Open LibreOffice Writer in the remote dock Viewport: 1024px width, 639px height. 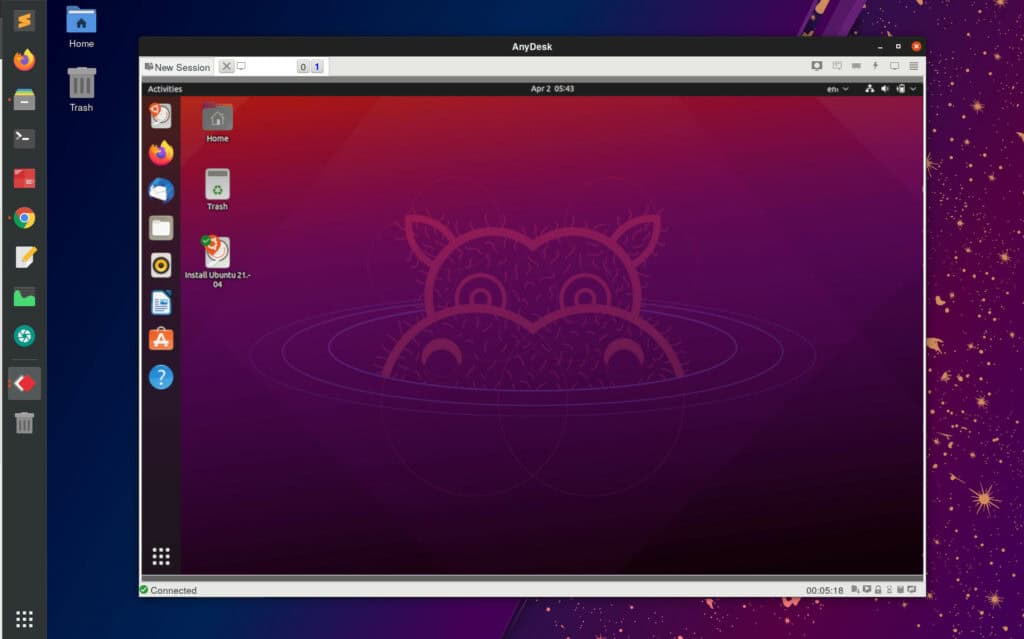click(161, 303)
